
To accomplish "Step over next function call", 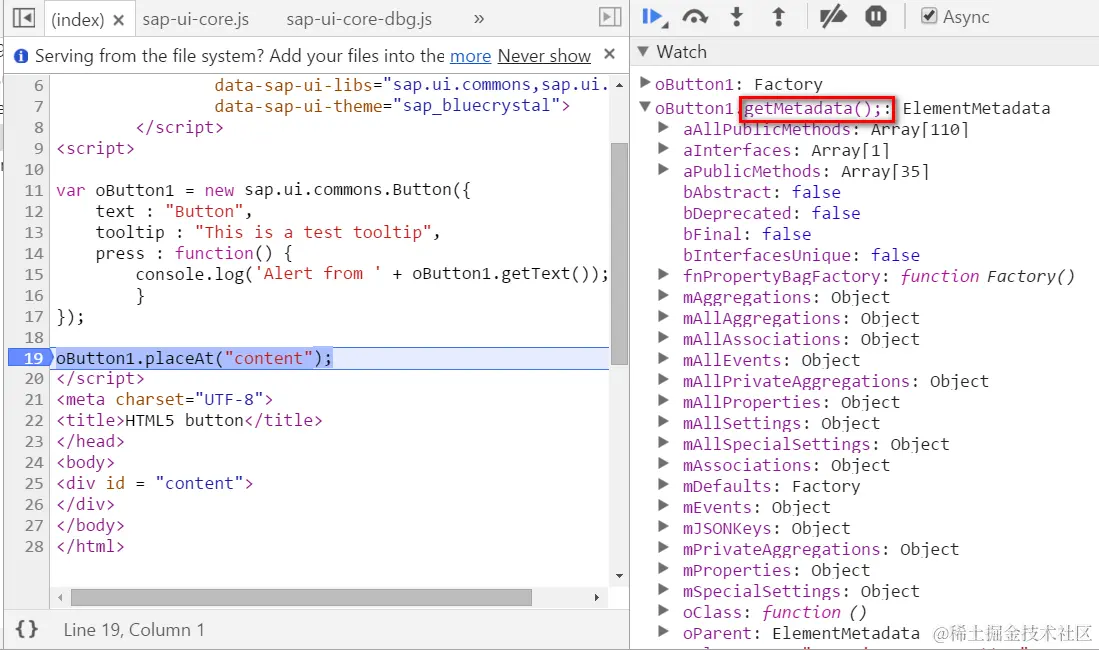I will 695,17.
